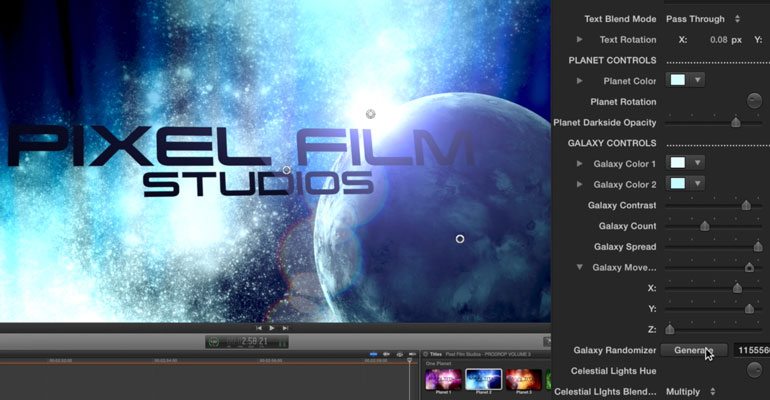Collapse the Galaxy Move parameter group
The width and height of the screenshot is (770, 400).
click(x=579, y=267)
